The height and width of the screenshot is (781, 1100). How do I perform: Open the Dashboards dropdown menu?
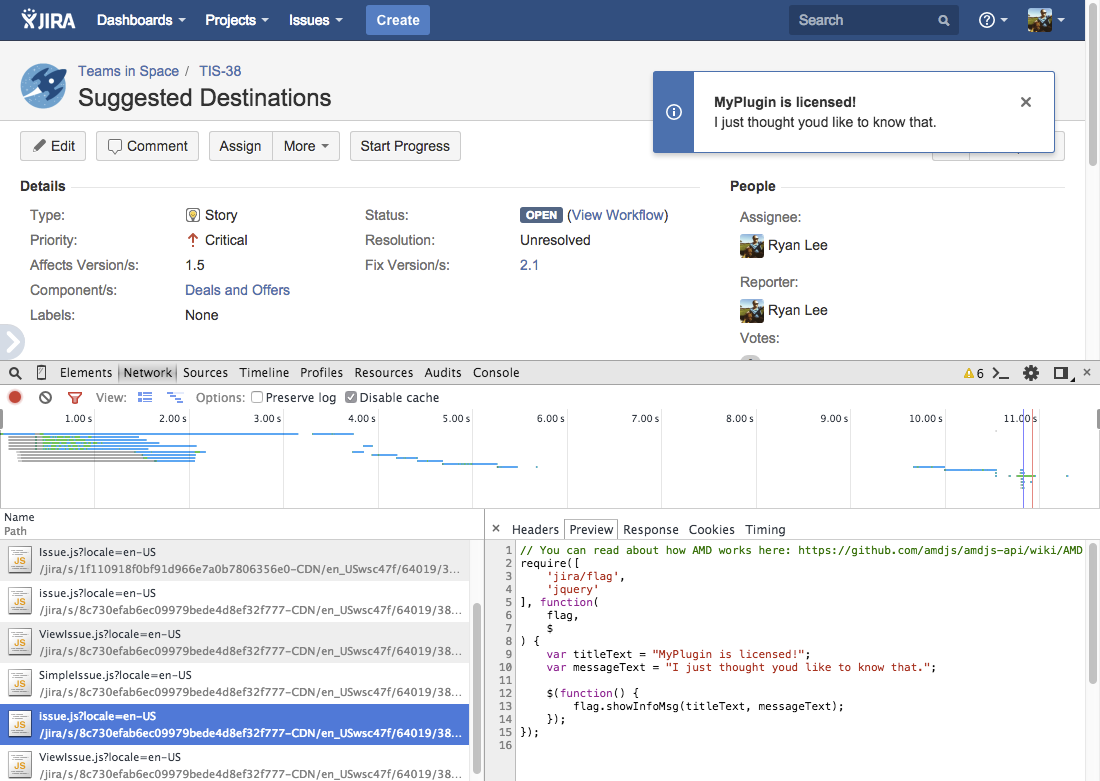141,20
